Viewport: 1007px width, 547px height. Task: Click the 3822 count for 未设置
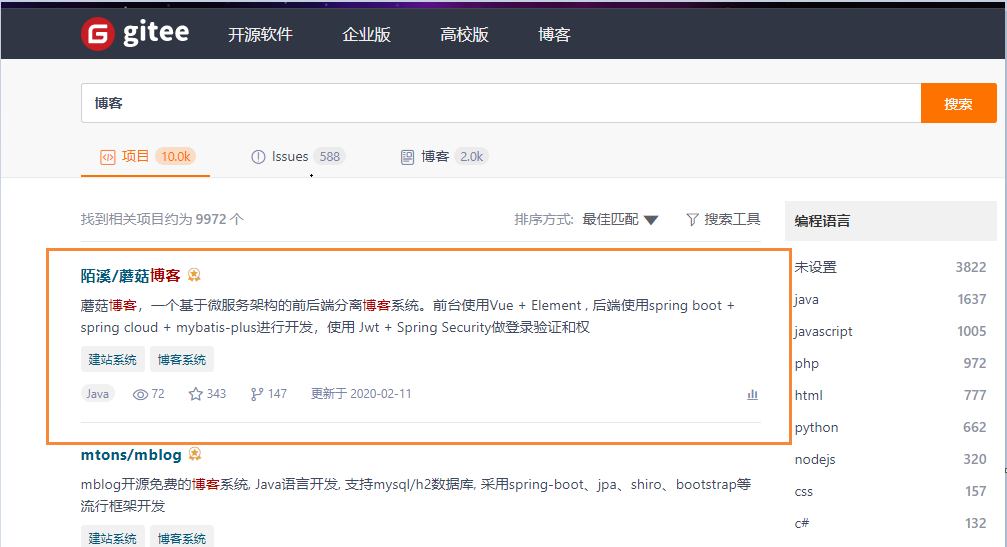pos(970,267)
